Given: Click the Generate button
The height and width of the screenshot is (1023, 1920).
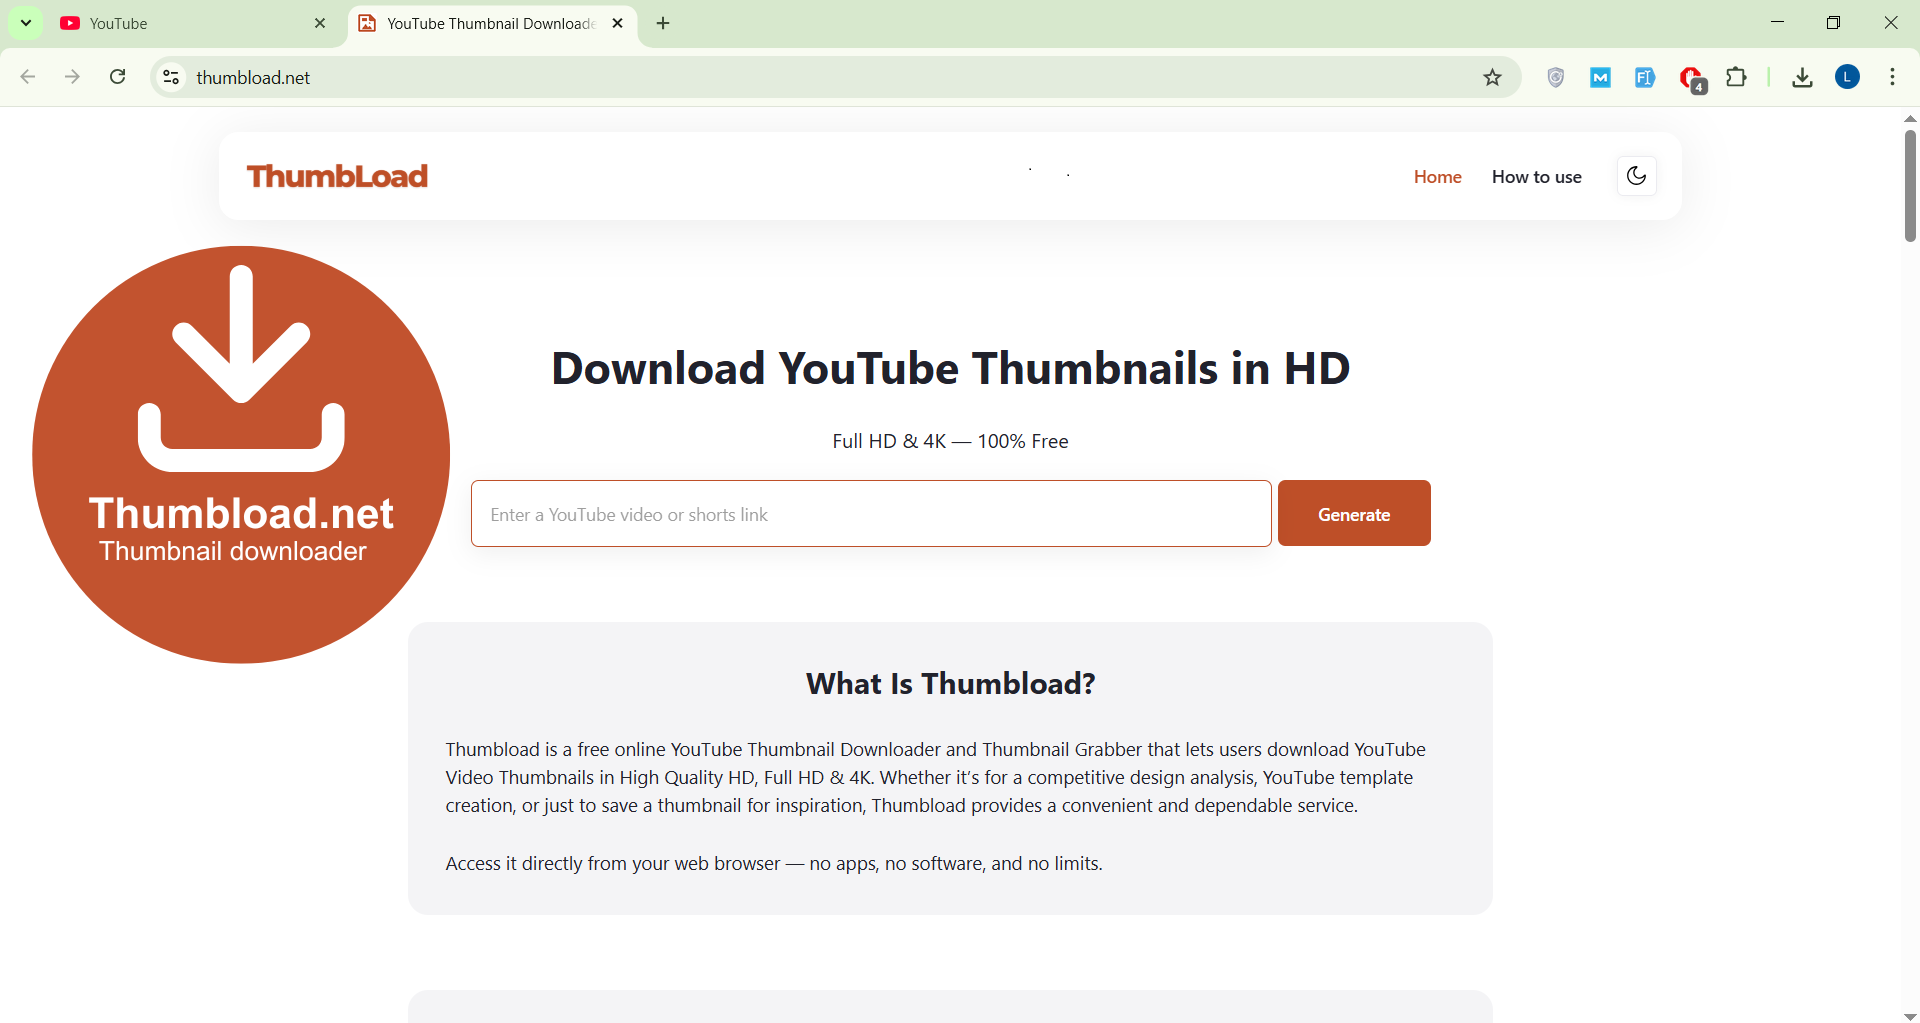Looking at the screenshot, I should [1353, 514].
